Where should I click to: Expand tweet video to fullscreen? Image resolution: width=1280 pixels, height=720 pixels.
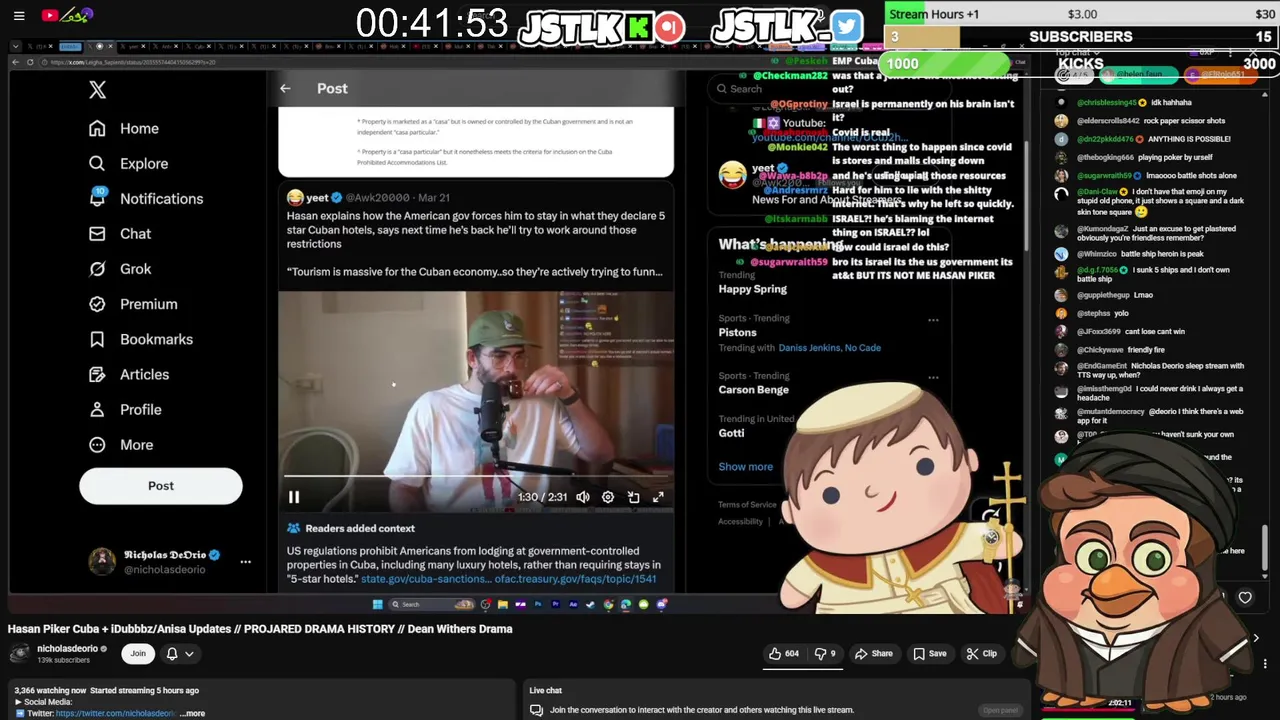coord(658,497)
